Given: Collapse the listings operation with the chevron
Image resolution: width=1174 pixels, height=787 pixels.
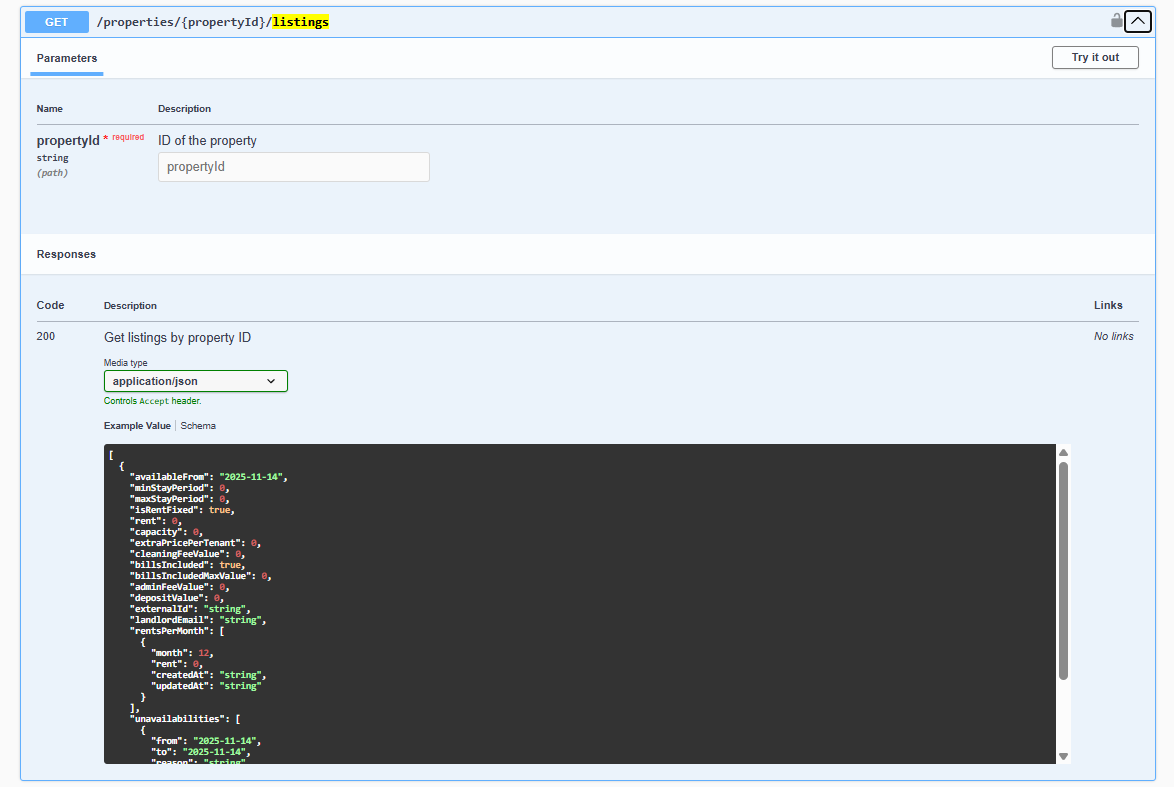Looking at the screenshot, I should [x=1137, y=22].
